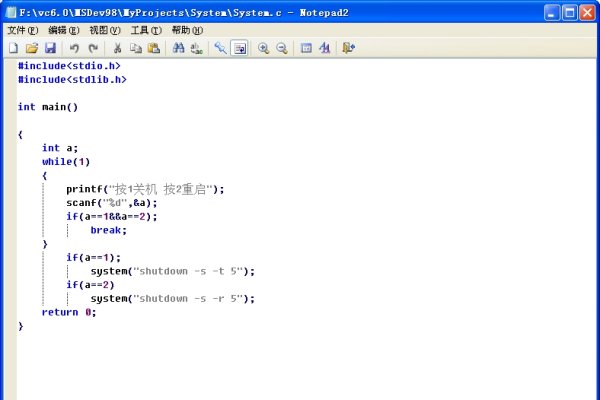
Task: Open the 编辑(E) menu
Action: tap(64, 30)
